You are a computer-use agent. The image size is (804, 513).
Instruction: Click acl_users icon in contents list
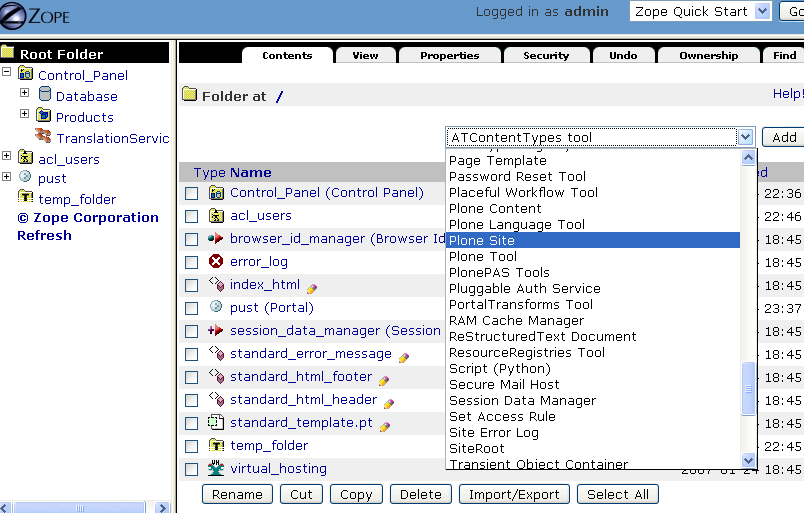216,215
